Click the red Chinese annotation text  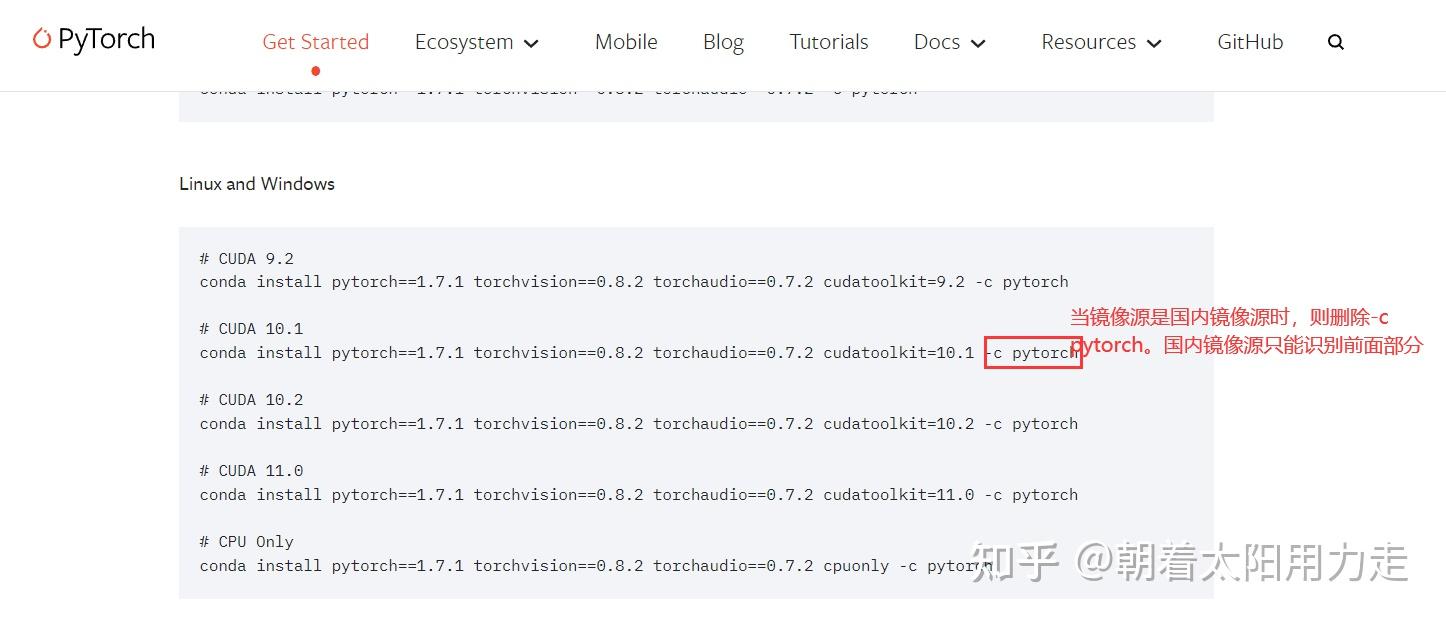[x=1230, y=331]
